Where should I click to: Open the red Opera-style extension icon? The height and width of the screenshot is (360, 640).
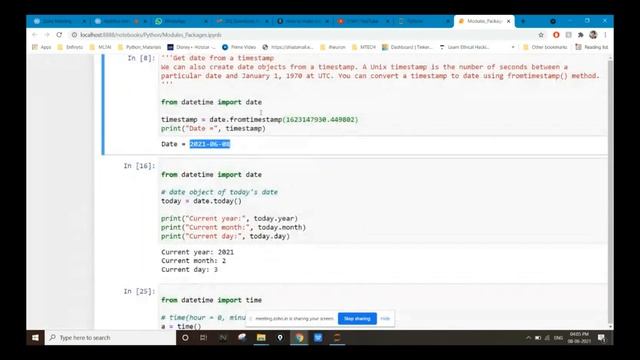556,35
